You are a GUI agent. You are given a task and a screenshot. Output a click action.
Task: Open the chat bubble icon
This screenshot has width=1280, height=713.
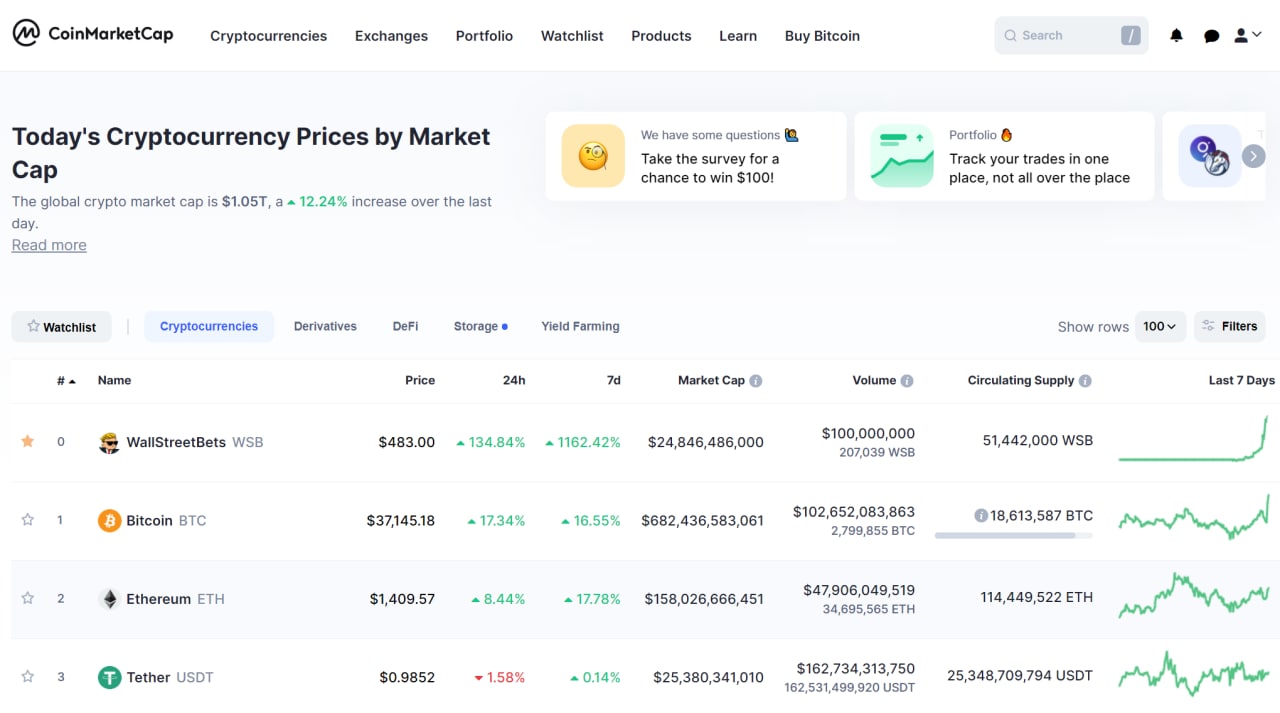[1211, 36]
